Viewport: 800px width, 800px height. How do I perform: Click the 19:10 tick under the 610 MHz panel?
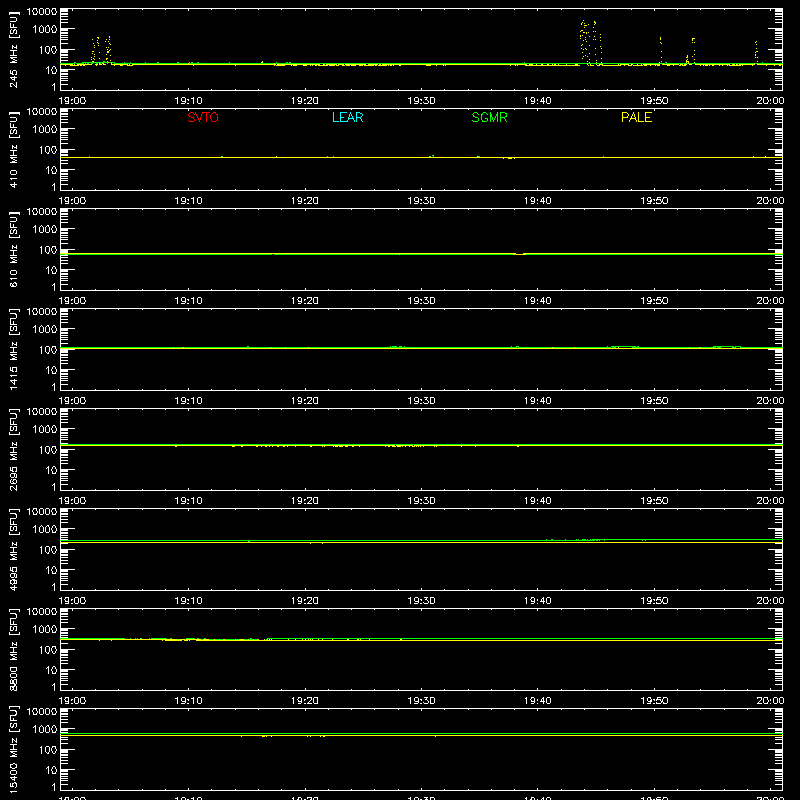pyautogui.click(x=188, y=301)
